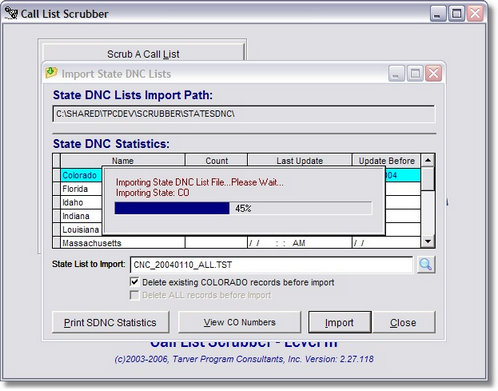Click the scroll up arrow of statistics table
498x391 pixels.
tap(428, 161)
